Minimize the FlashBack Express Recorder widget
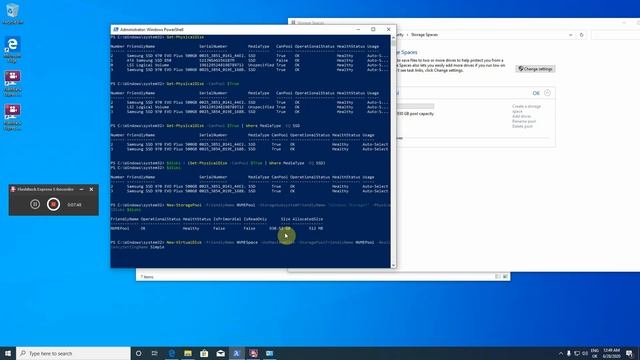 [81, 189]
